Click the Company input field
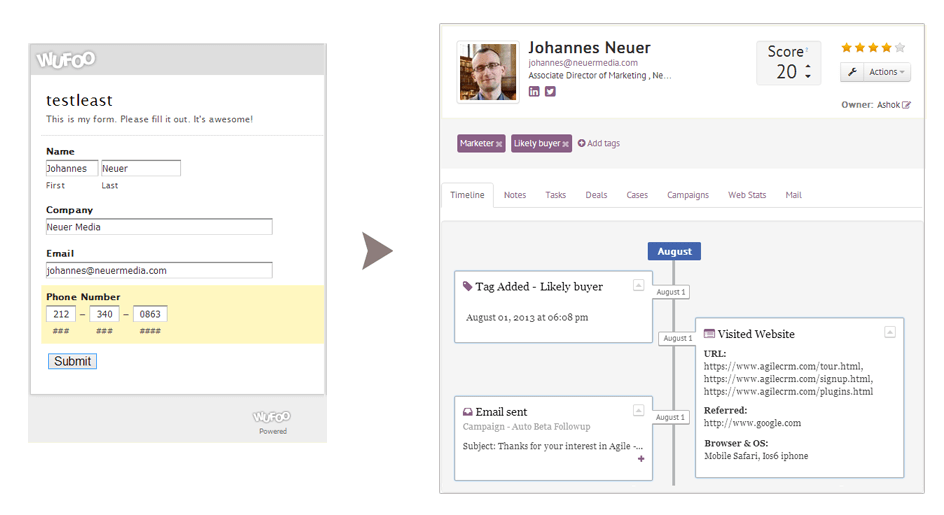This screenshot has height=515, width=944. point(159,227)
